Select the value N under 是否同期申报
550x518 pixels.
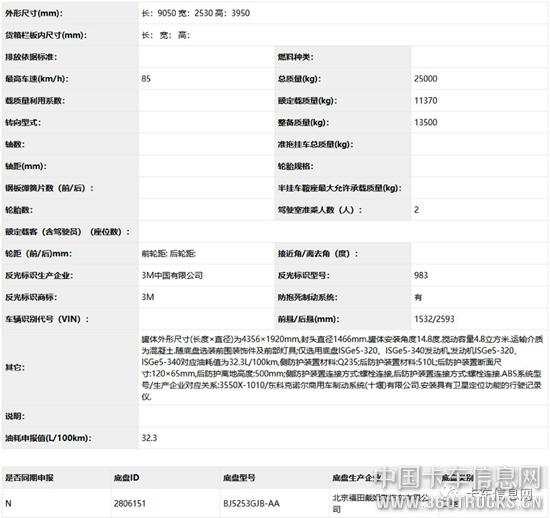[8, 503]
